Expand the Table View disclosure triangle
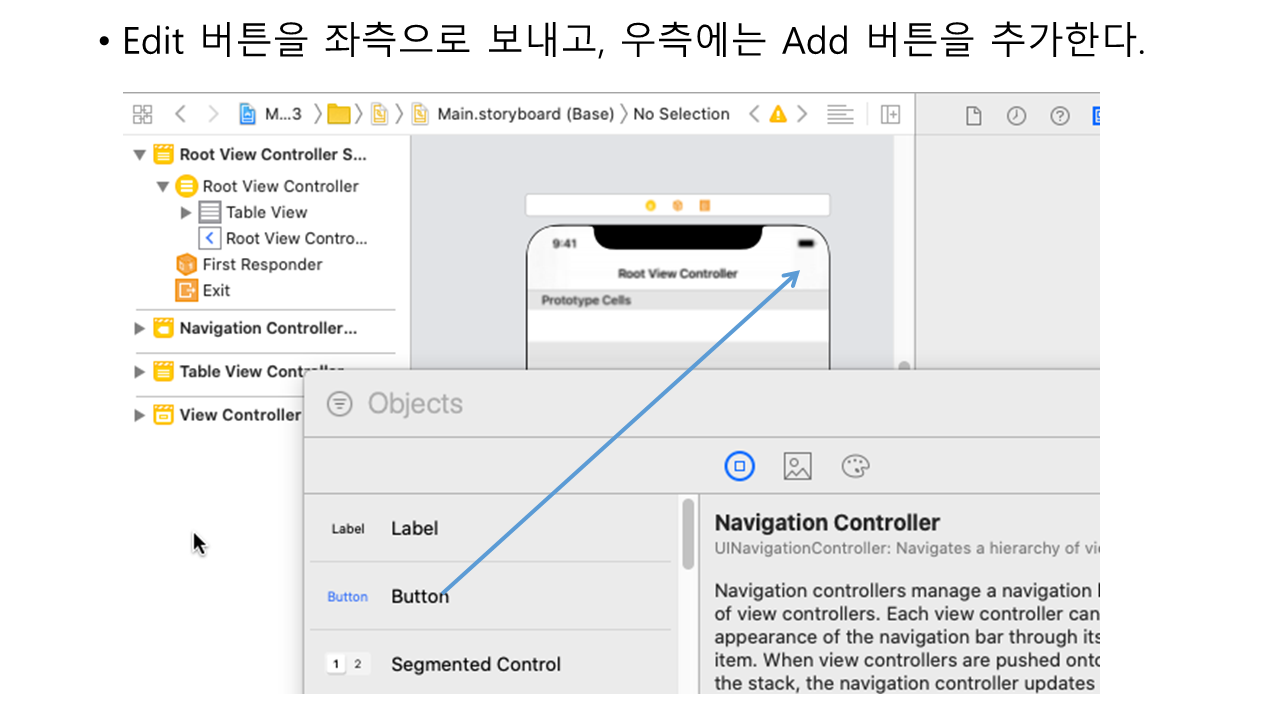 click(x=186, y=212)
